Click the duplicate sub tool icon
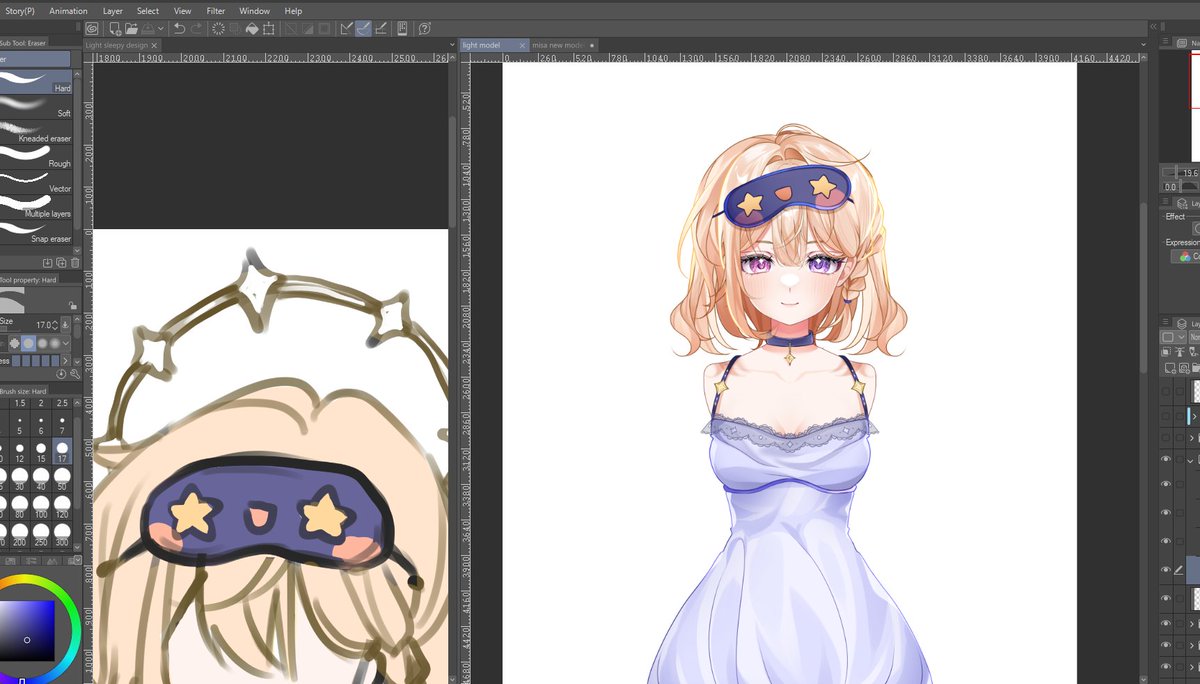Screen dimensions: 1200x684 point(60,263)
